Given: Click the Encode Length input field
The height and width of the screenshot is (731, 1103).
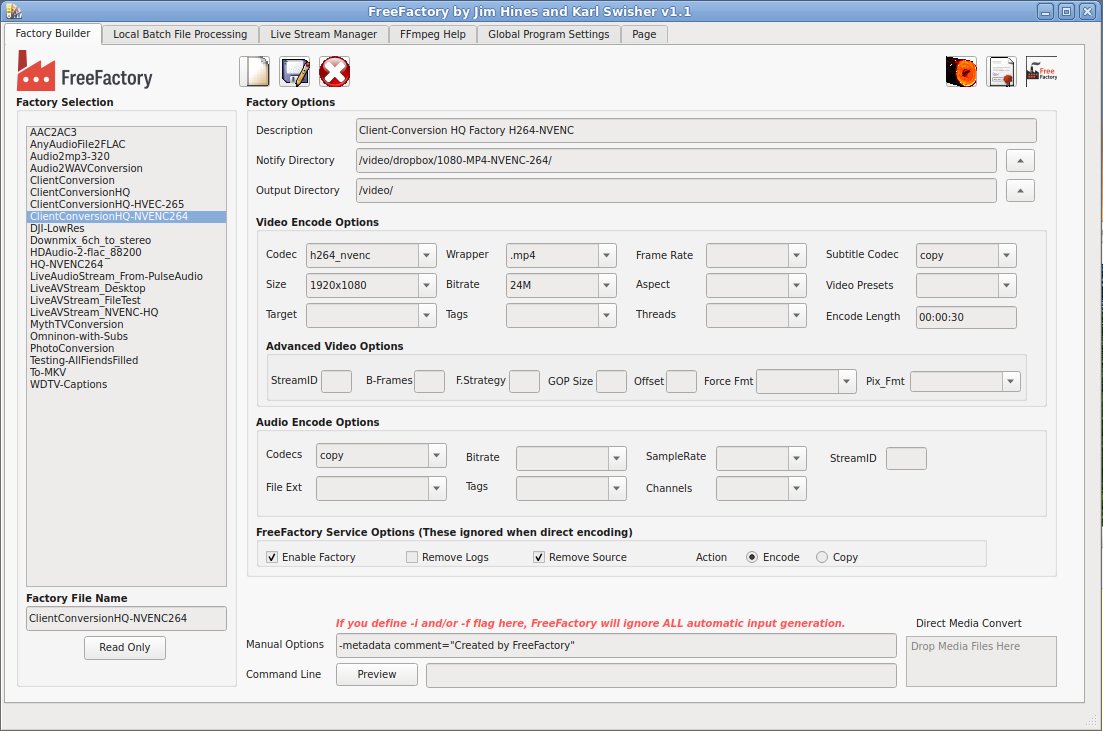Looking at the screenshot, I should 966,317.
